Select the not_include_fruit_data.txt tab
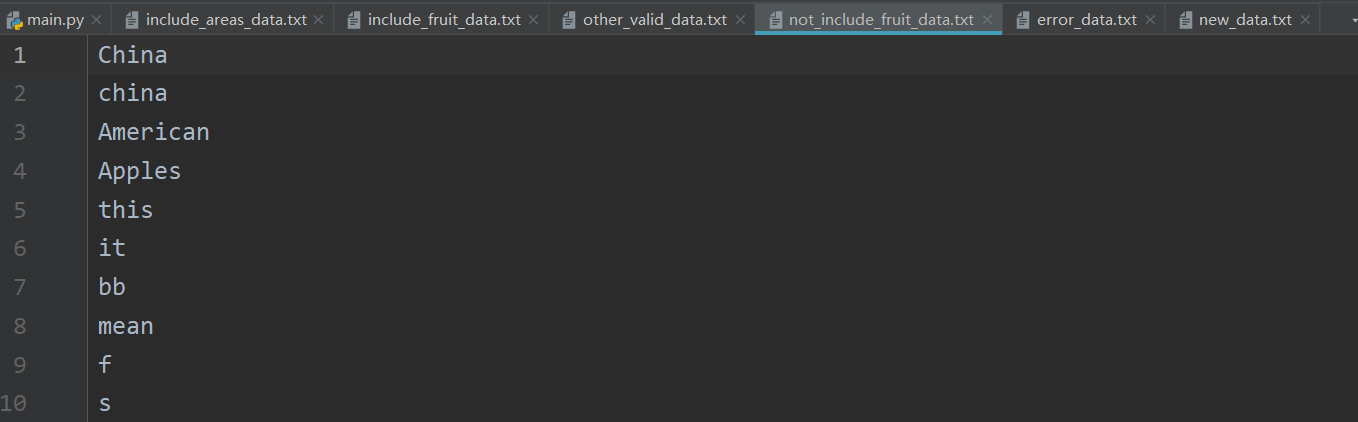 tap(880, 19)
